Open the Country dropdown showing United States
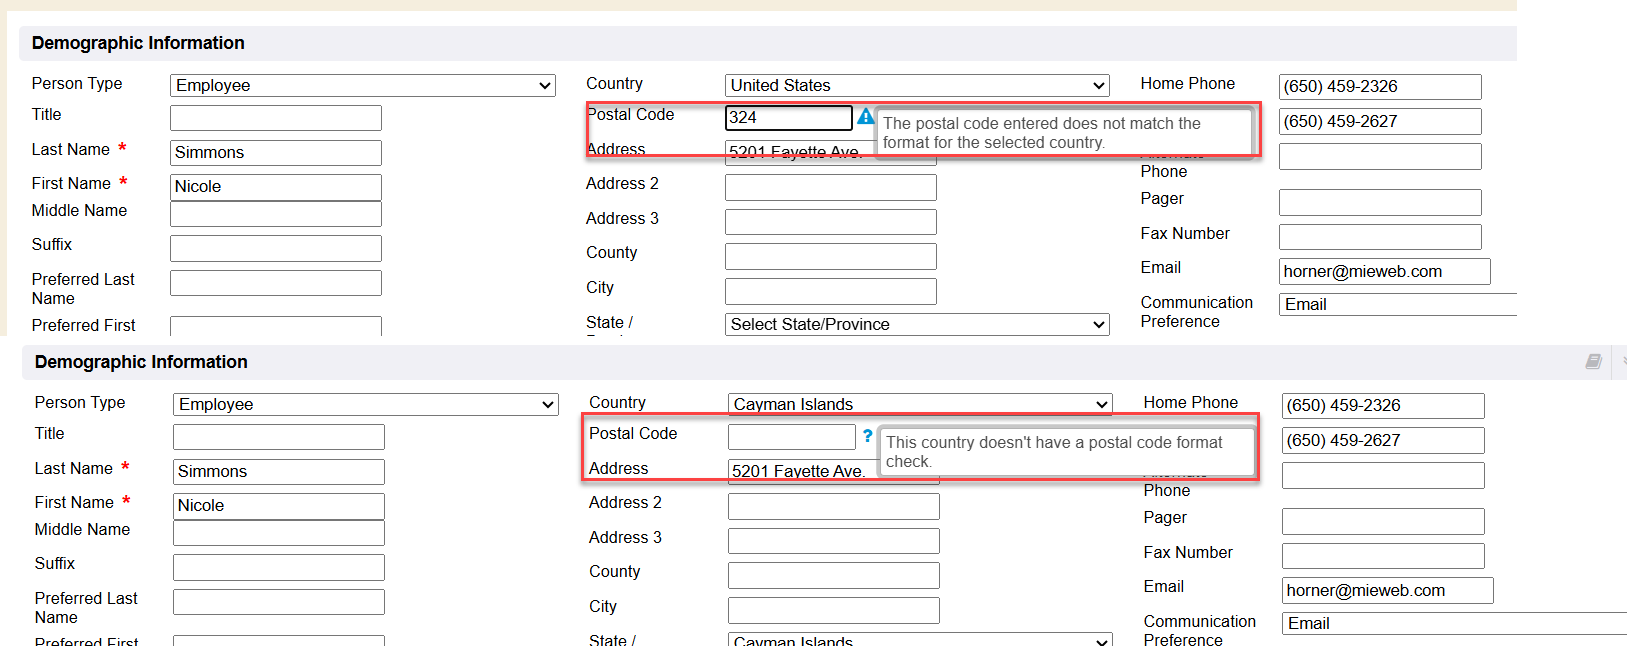 tap(916, 86)
